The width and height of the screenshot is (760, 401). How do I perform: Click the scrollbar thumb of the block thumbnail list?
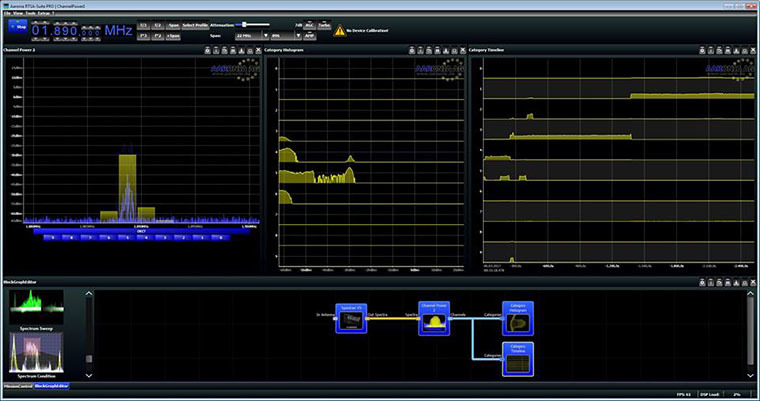click(x=89, y=359)
